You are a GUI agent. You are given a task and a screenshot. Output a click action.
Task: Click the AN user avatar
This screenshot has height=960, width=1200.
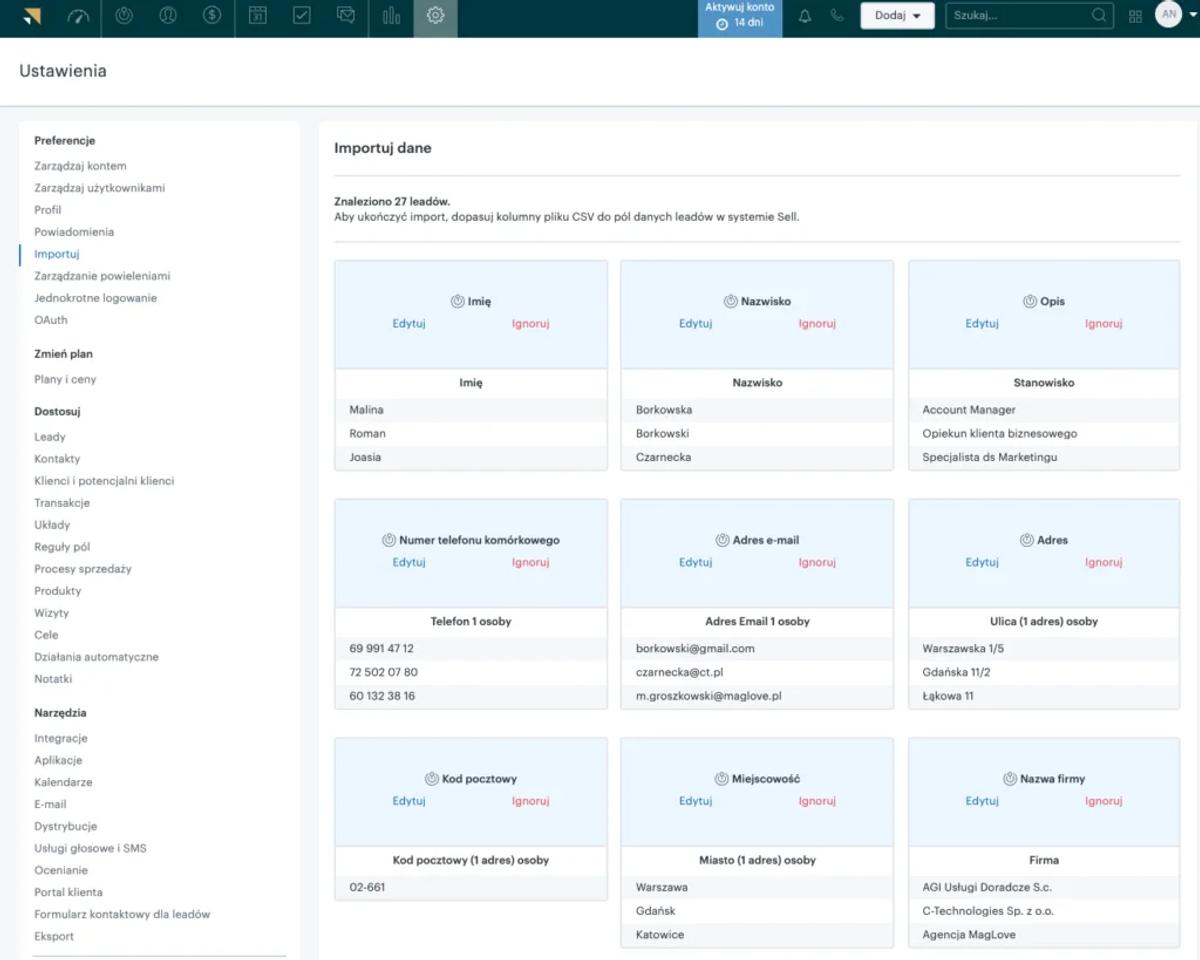pyautogui.click(x=1168, y=14)
